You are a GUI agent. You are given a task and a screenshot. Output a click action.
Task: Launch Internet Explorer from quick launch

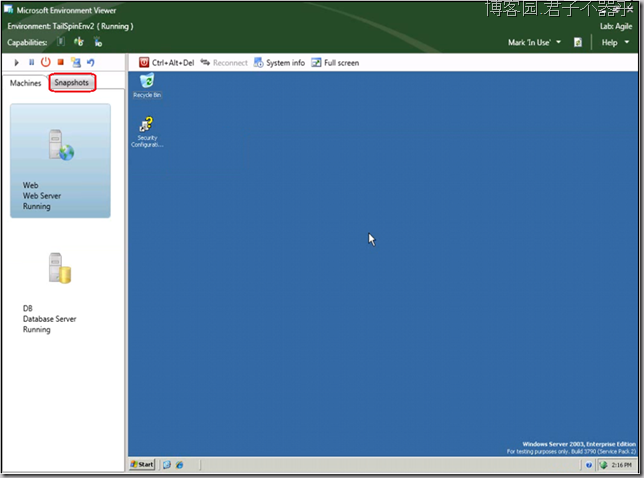(179, 465)
